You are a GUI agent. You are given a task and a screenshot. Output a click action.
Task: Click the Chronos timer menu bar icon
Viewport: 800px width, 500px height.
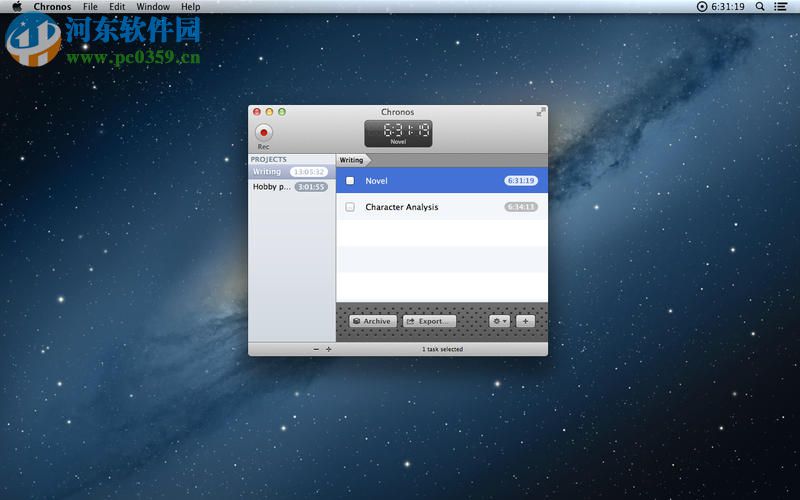pyautogui.click(x=702, y=7)
